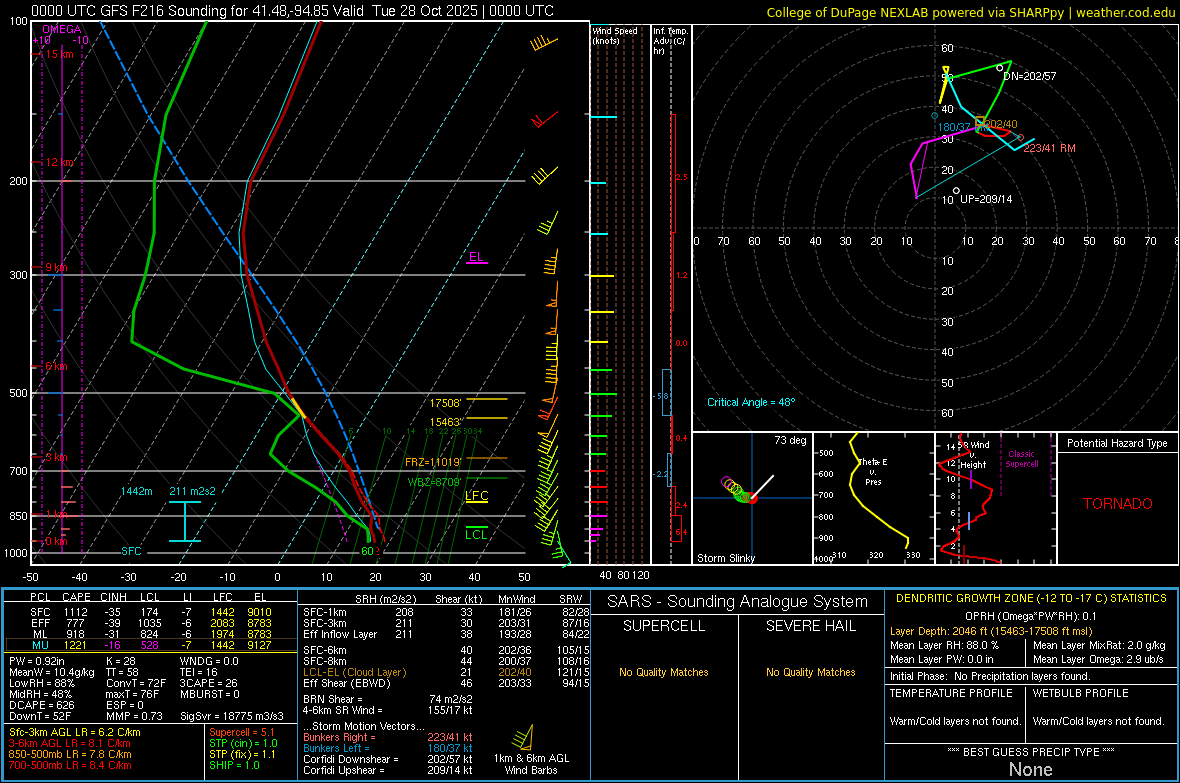
Task: Click the Bunkers Right = 223/41 kt line
Action: tap(388, 737)
